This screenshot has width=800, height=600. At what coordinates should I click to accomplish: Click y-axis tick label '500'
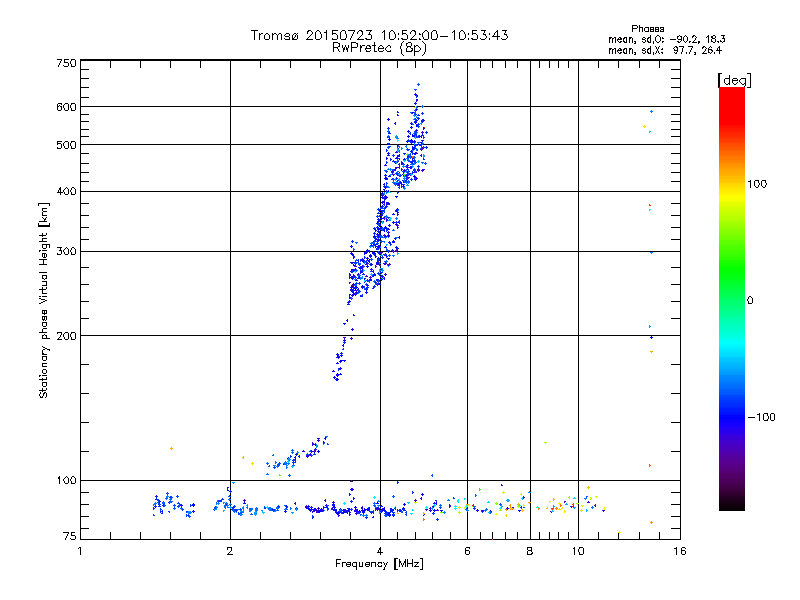coord(66,145)
